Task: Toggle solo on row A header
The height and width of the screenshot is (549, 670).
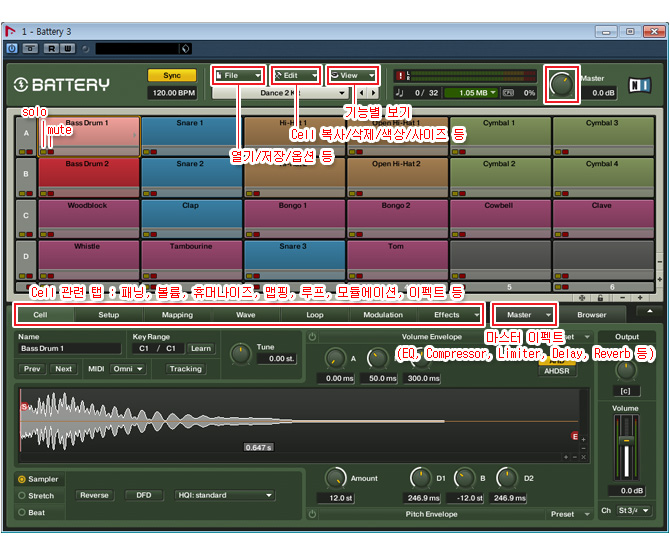Action: point(21,152)
